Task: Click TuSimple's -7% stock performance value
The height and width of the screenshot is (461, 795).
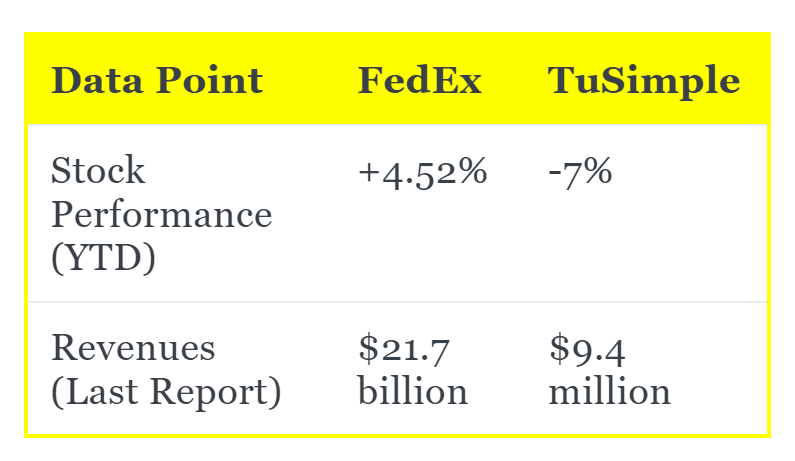Action: [580, 172]
